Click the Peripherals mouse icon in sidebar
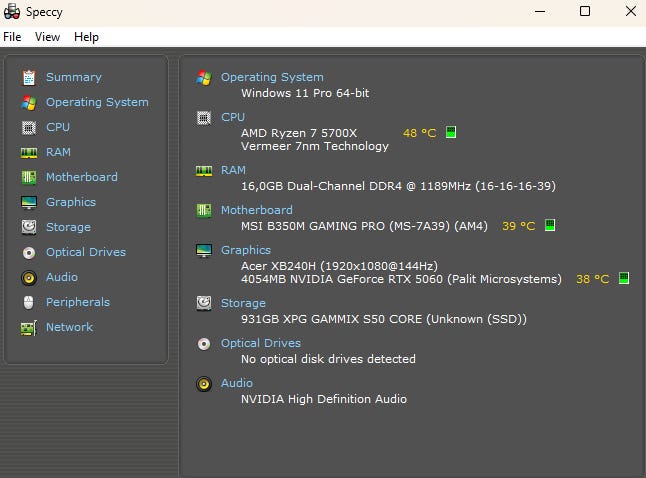This screenshot has height=478, width=646. tap(28, 302)
